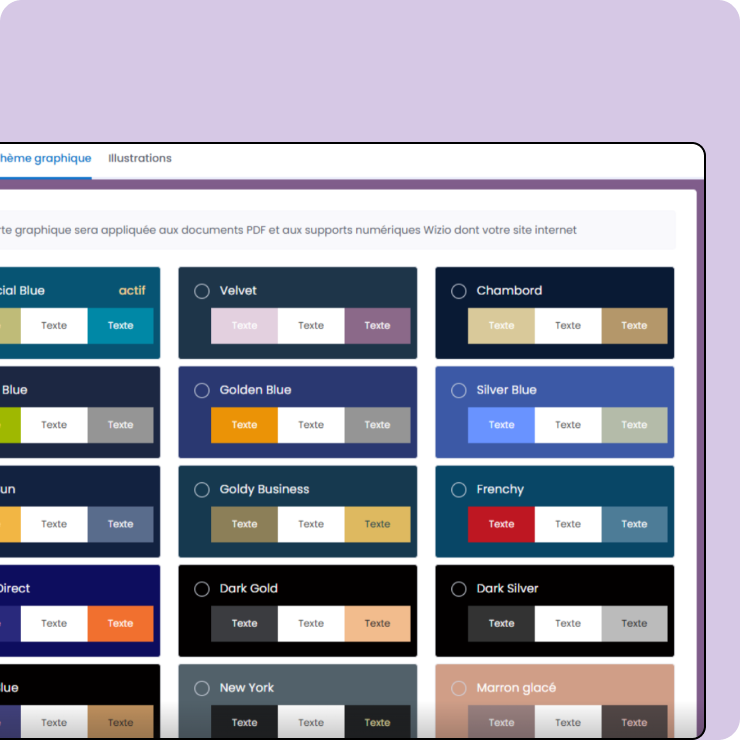Click the 'actif' label on the active theme
This screenshot has height=740, width=740.
132,291
